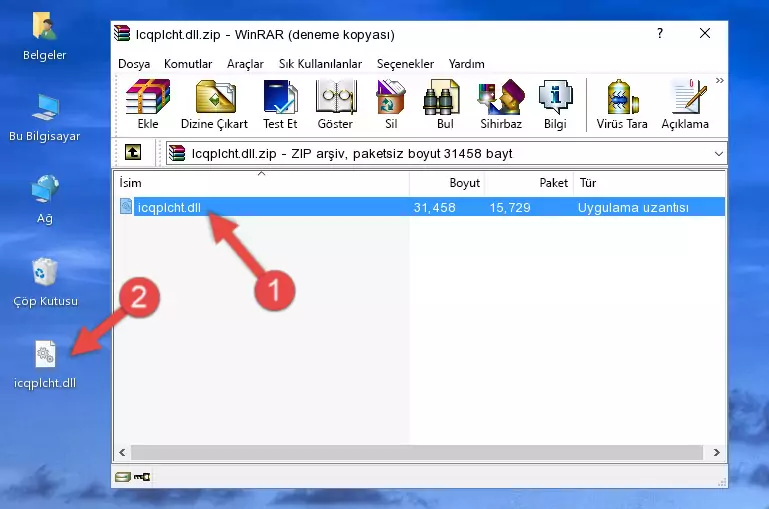Select the icqplcht.dll file row
Viewport: 769px width, 509px height.
(x=421, y=207)
